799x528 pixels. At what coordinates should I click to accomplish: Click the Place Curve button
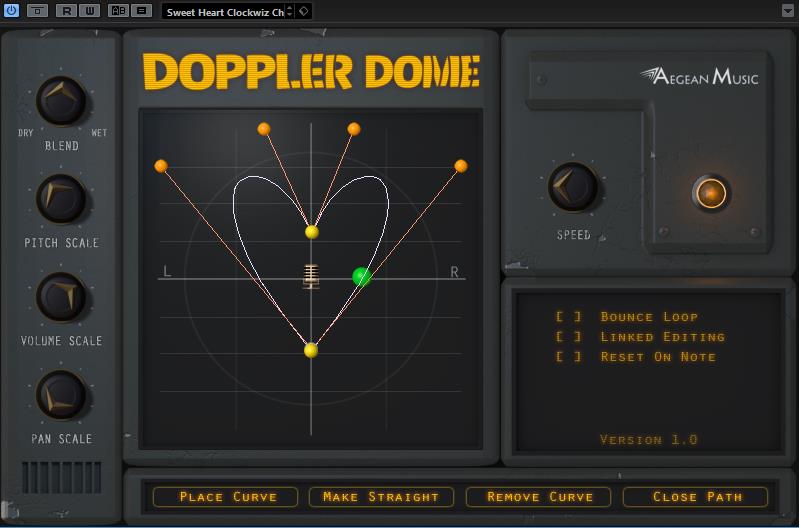[x=225, y=497]
